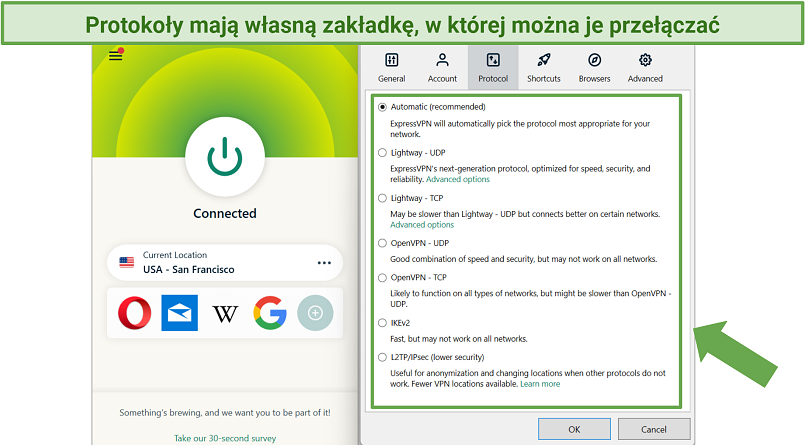This screenshot has width=806, height=445.
Task: Click the Current Location USA - San Francisco bar
Action: (x=225, y=263)
